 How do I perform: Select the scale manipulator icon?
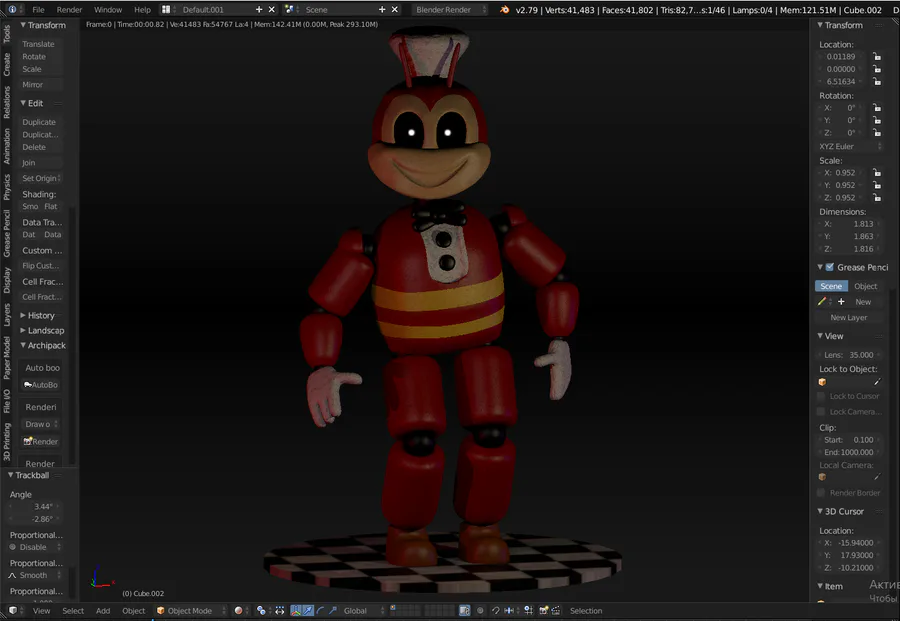tap(333, 610)
